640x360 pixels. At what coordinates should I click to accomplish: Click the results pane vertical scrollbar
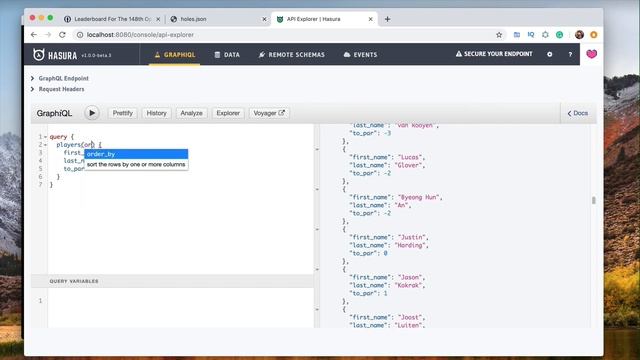(594, 200)
